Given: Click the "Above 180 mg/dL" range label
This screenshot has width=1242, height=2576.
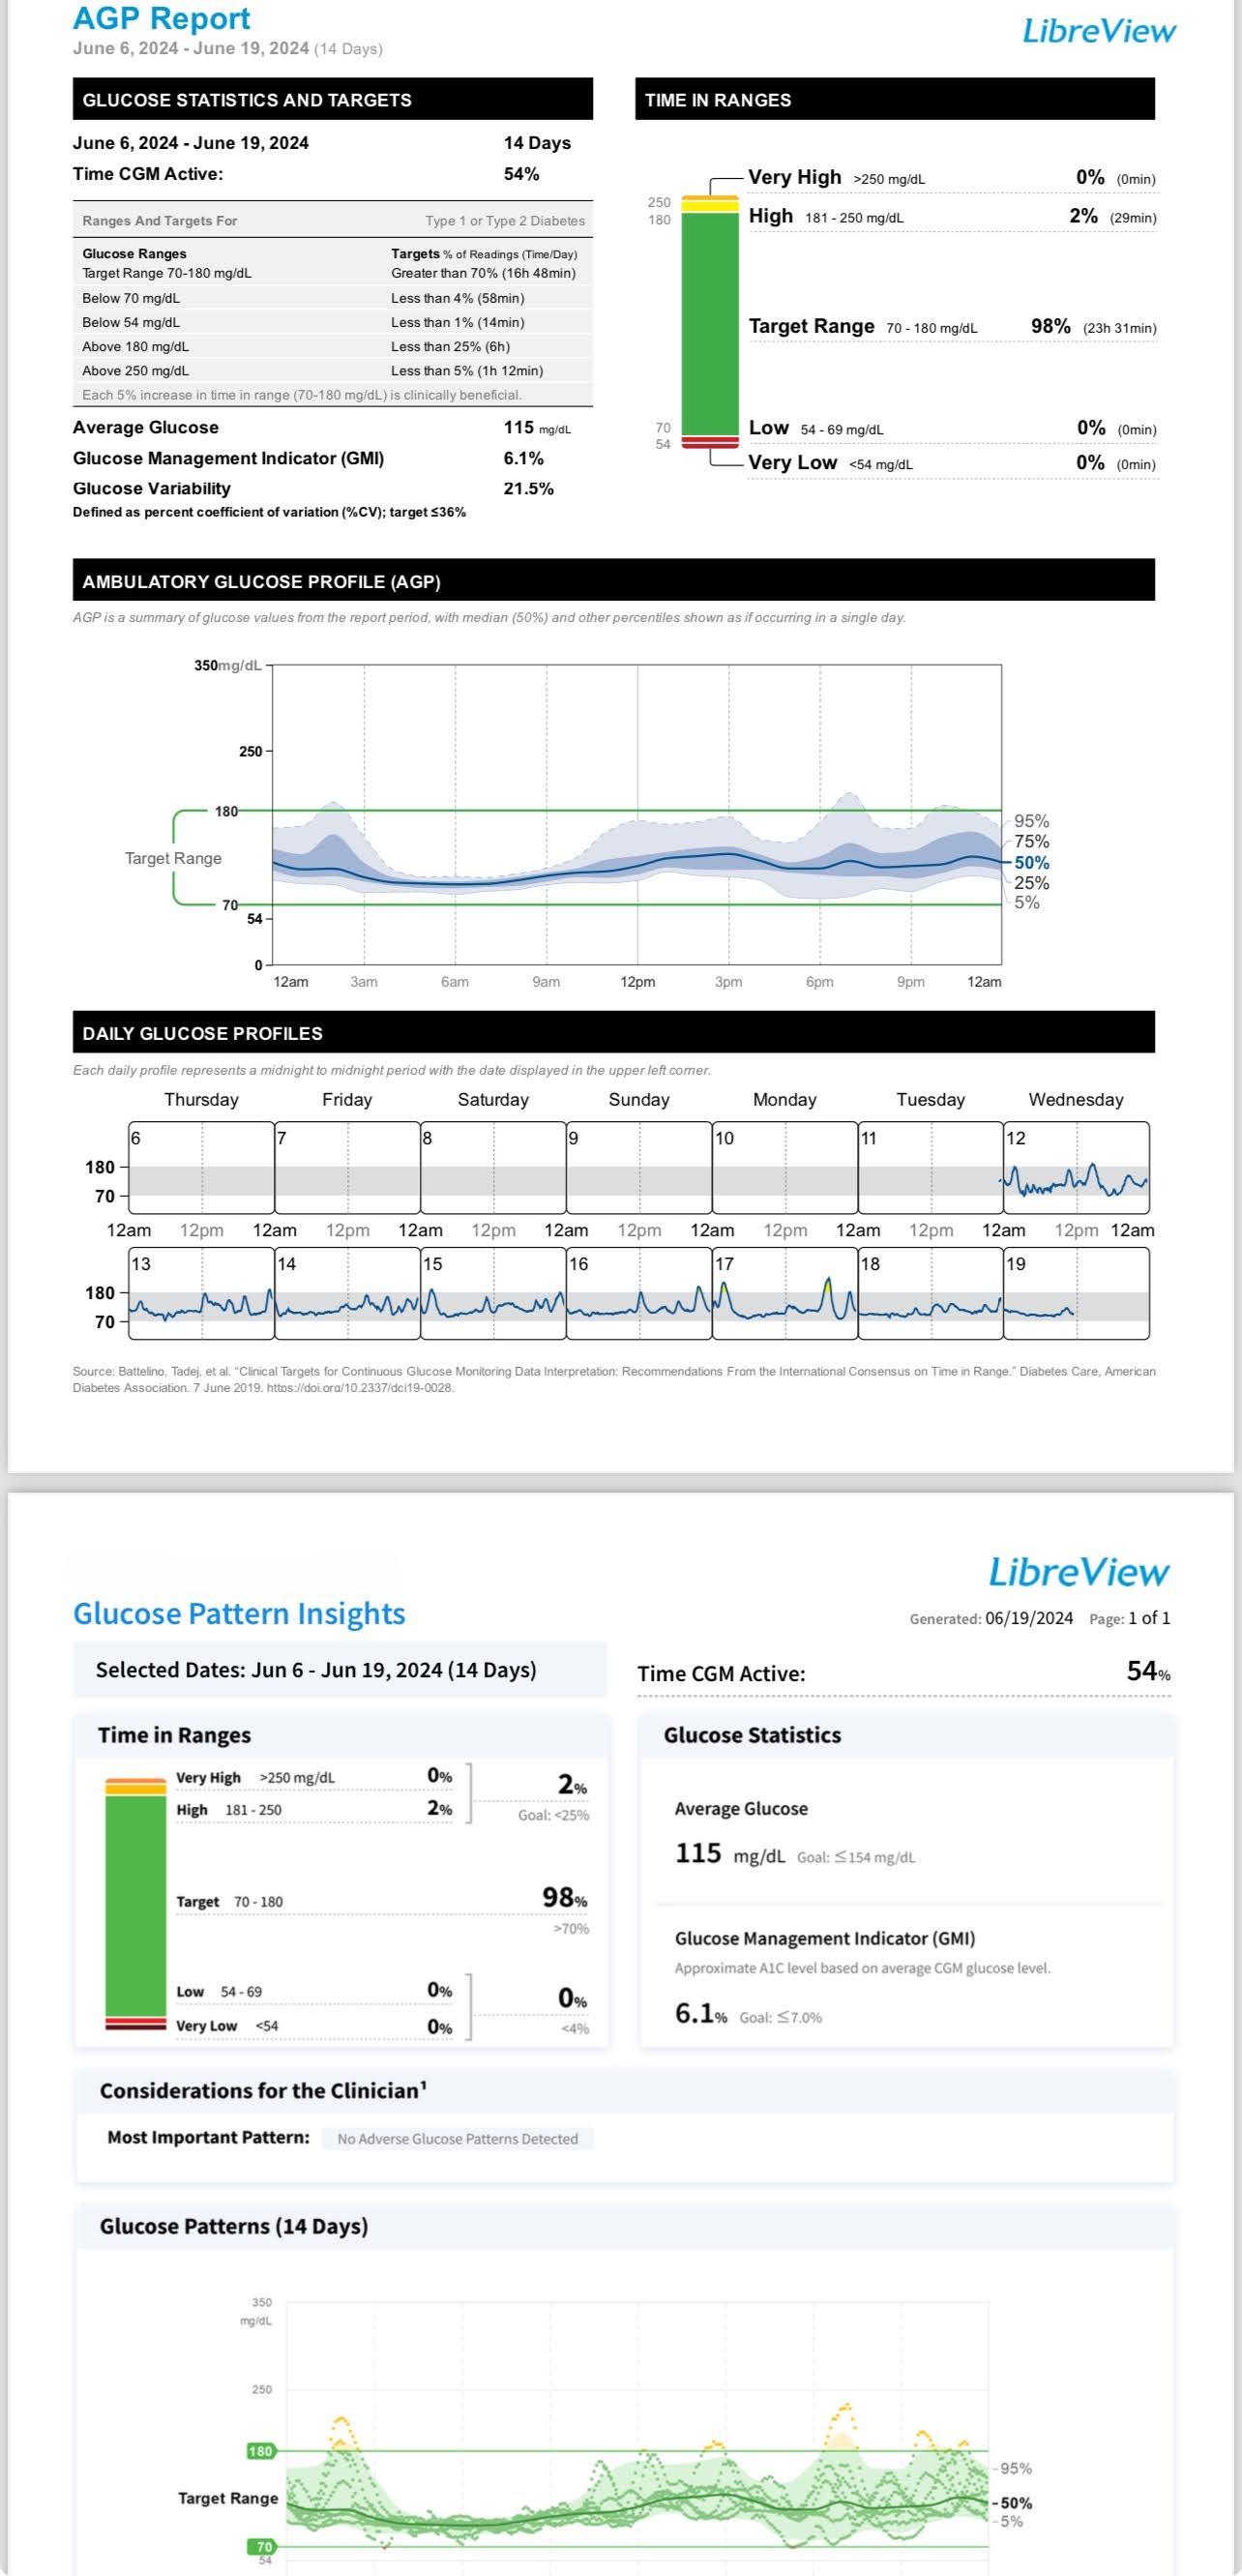Looking at the screenshot, I should [x=135, y=346].
